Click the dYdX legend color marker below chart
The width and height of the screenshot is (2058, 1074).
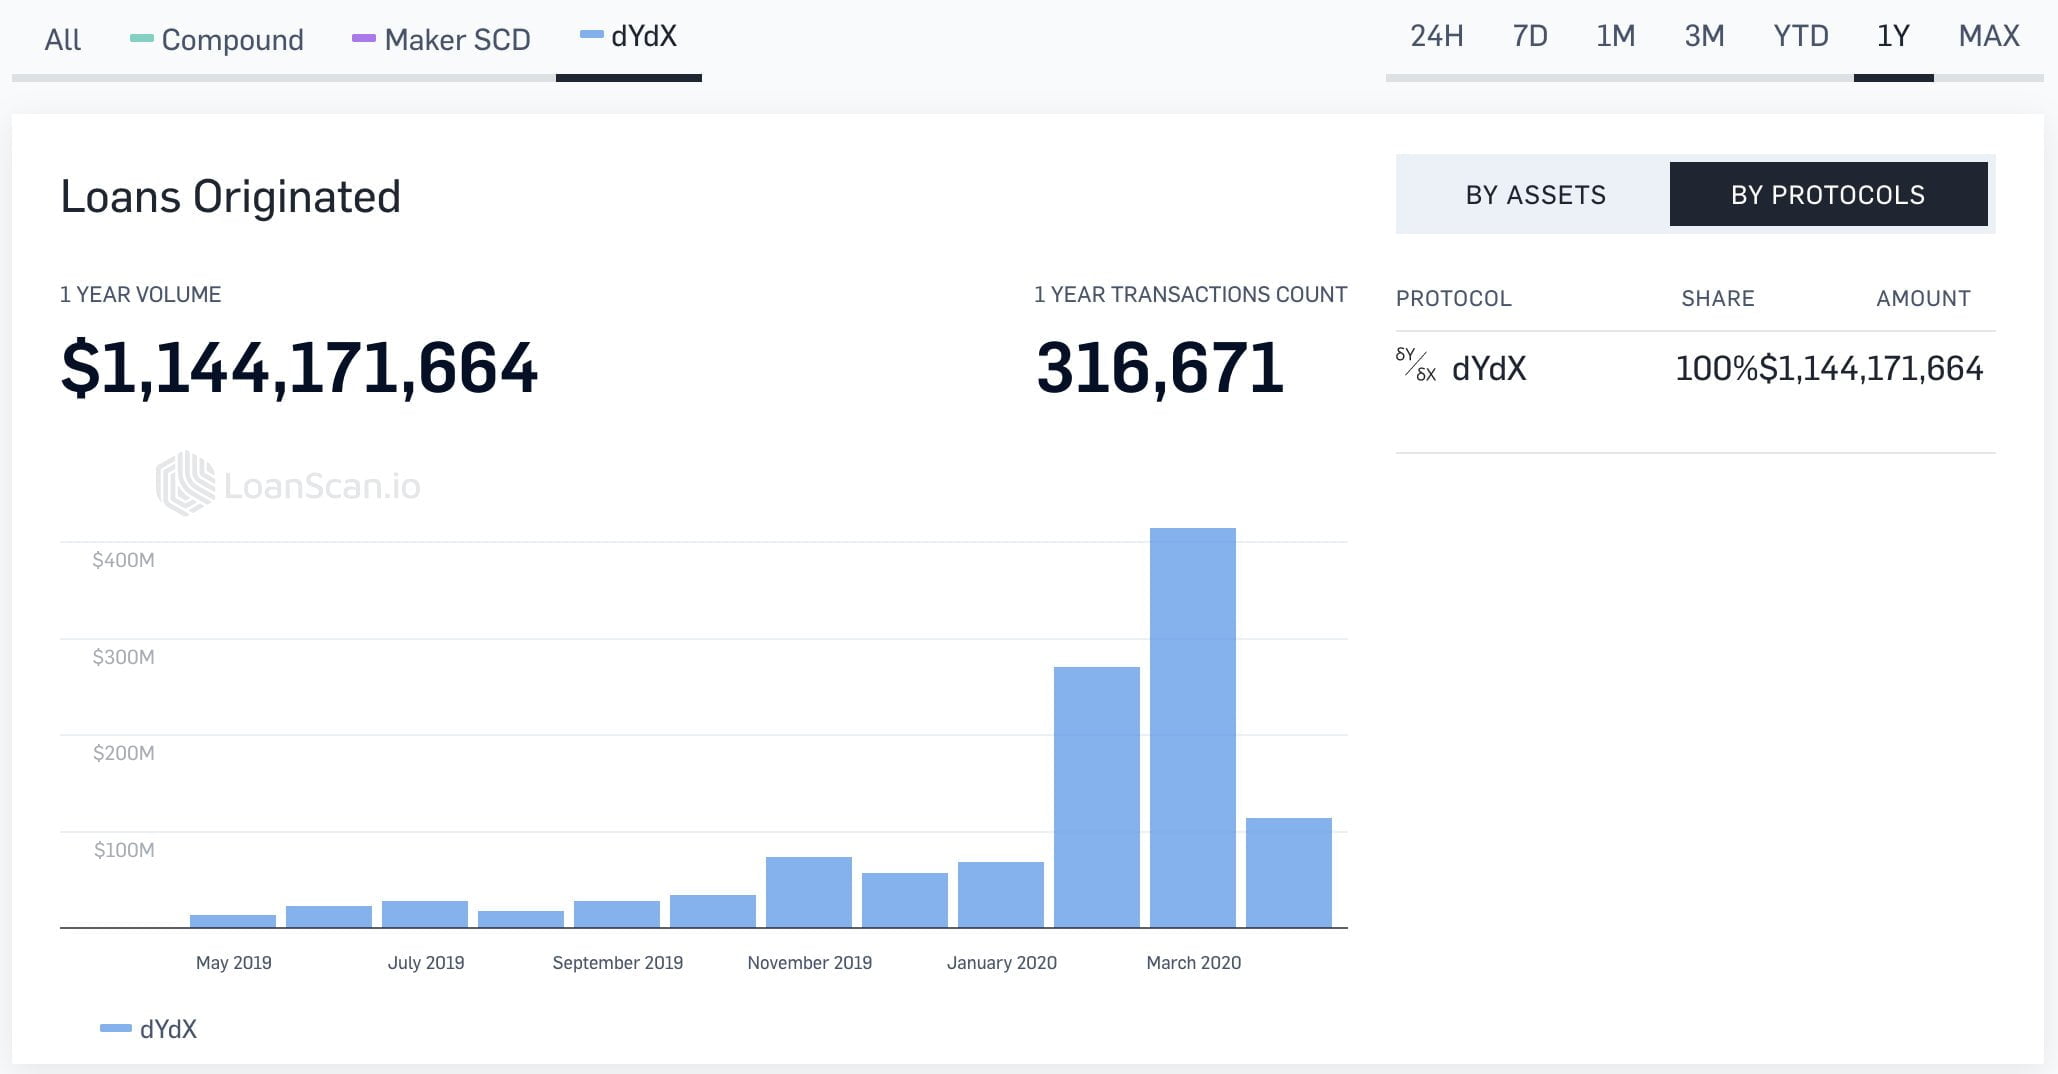115,1029
